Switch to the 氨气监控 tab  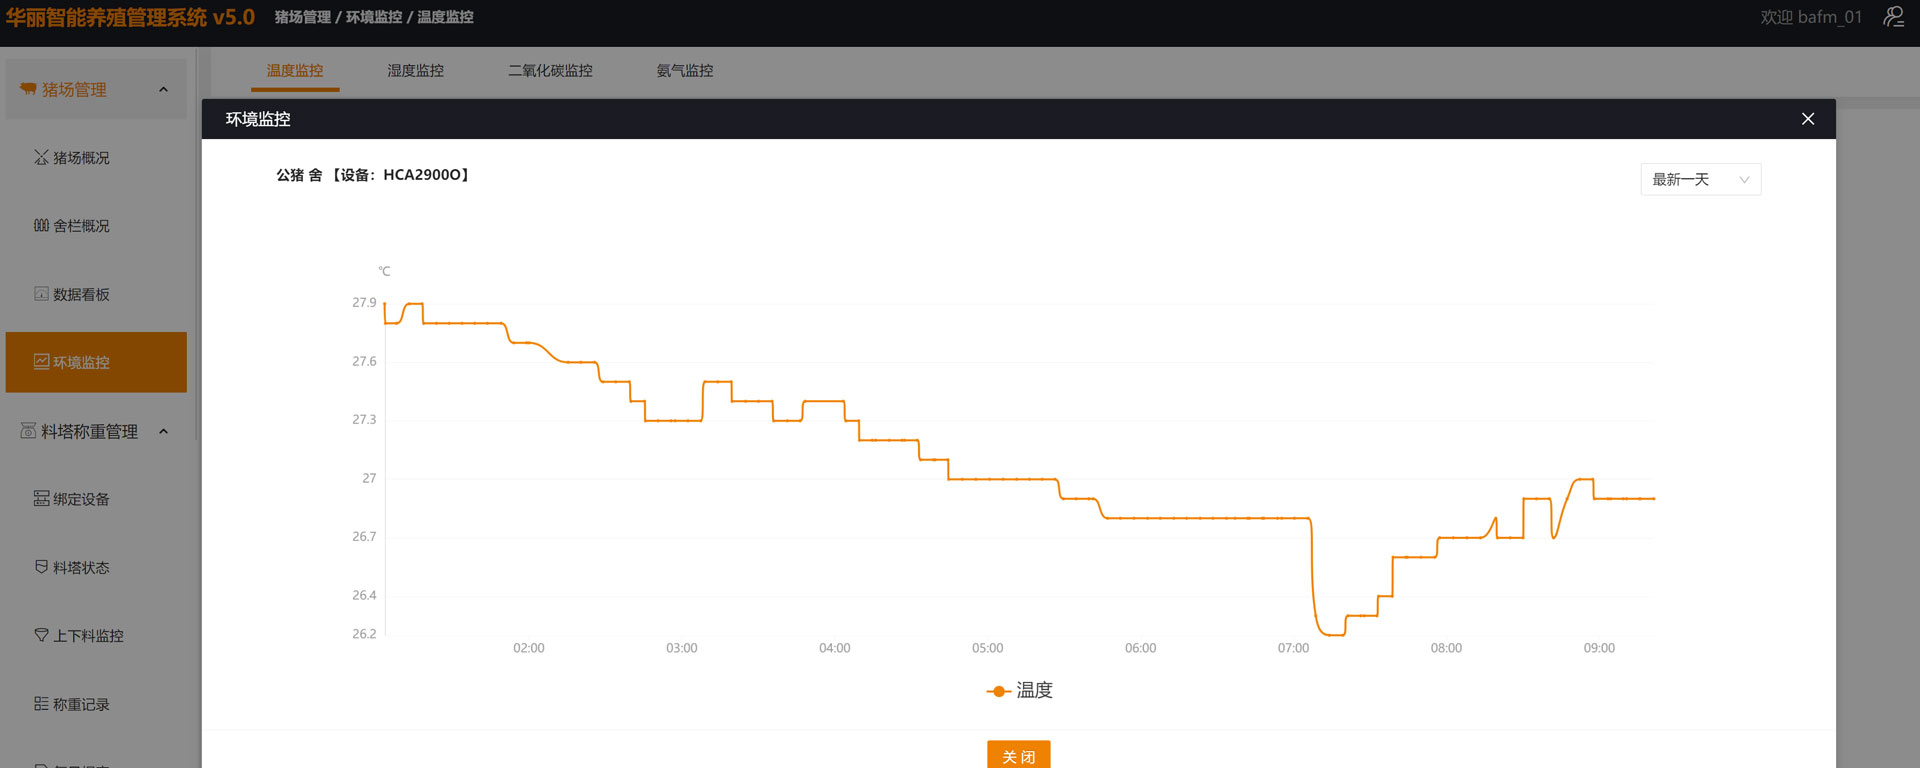click(x=685, y=71)
